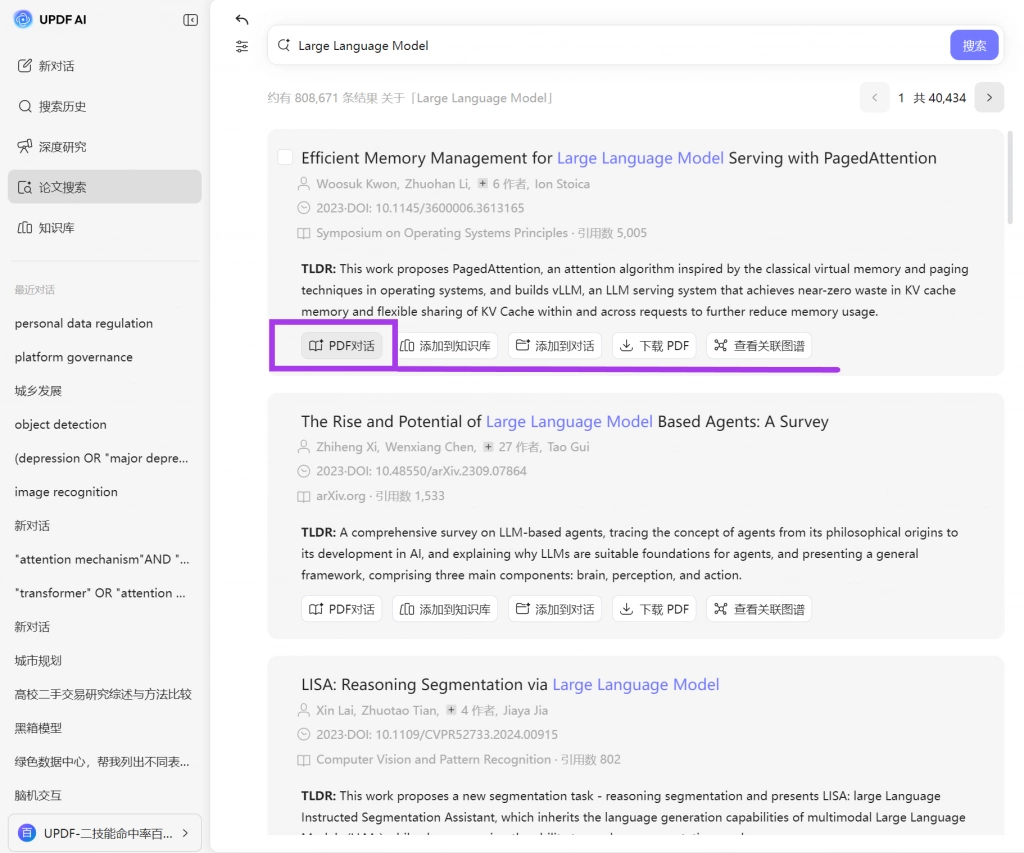
Task: Download PDF of the LLM Agents survey
Action: pyautogui.click(x=654, y=609)
